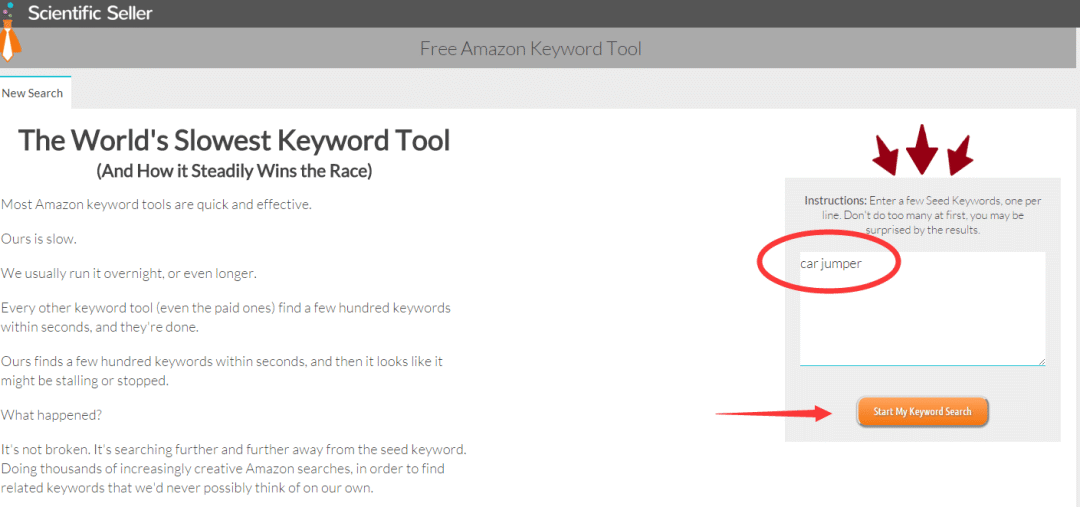Click the right red downward arrow

click(x=960, y=155)
